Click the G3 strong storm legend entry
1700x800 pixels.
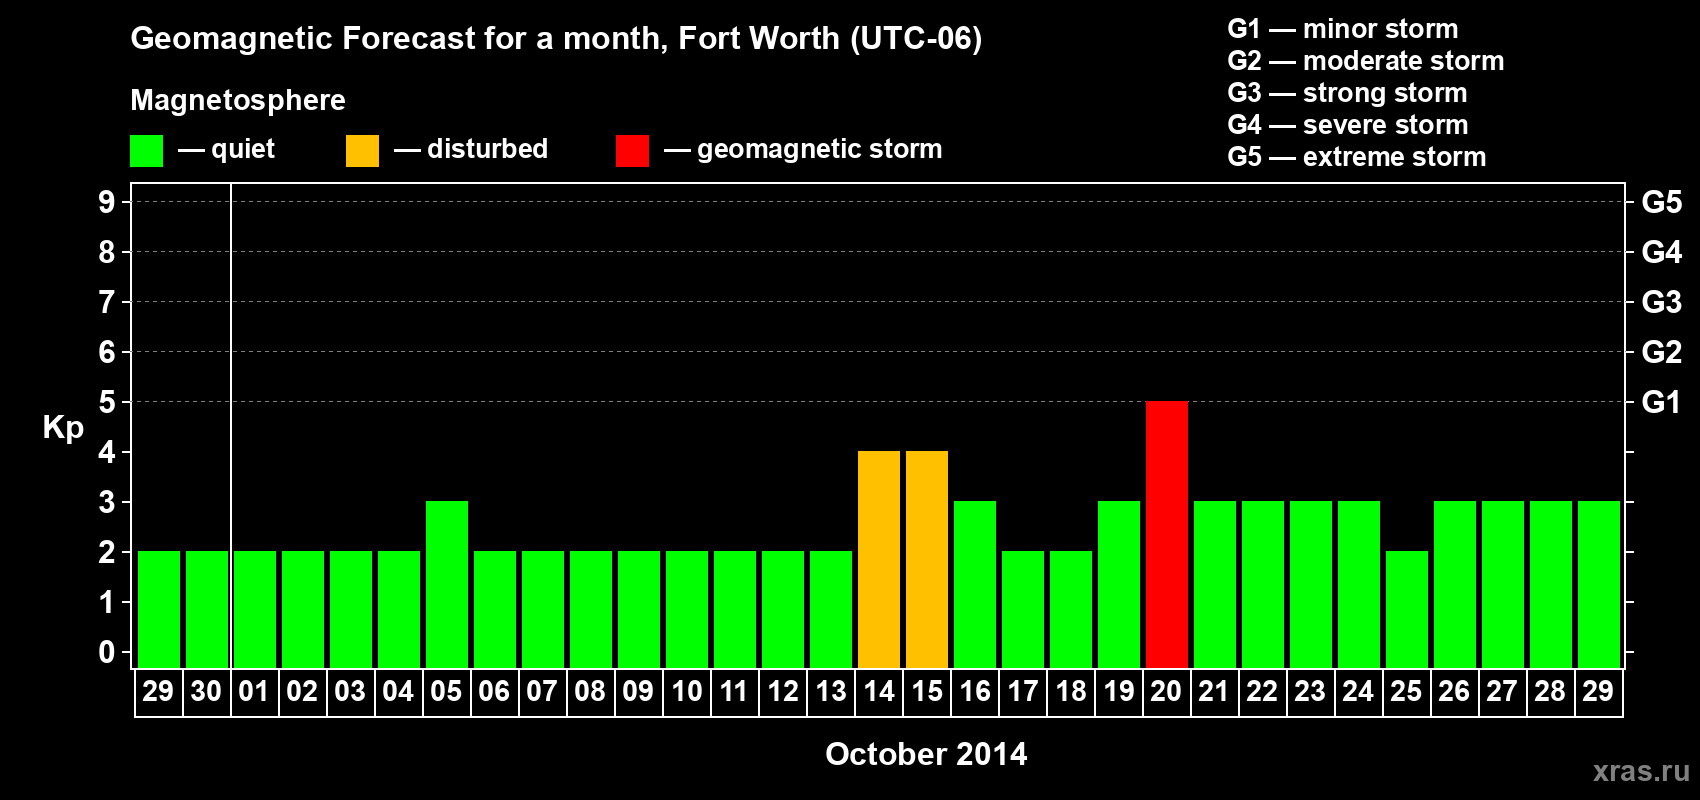pyautogui.click(x=1347, y=93)
